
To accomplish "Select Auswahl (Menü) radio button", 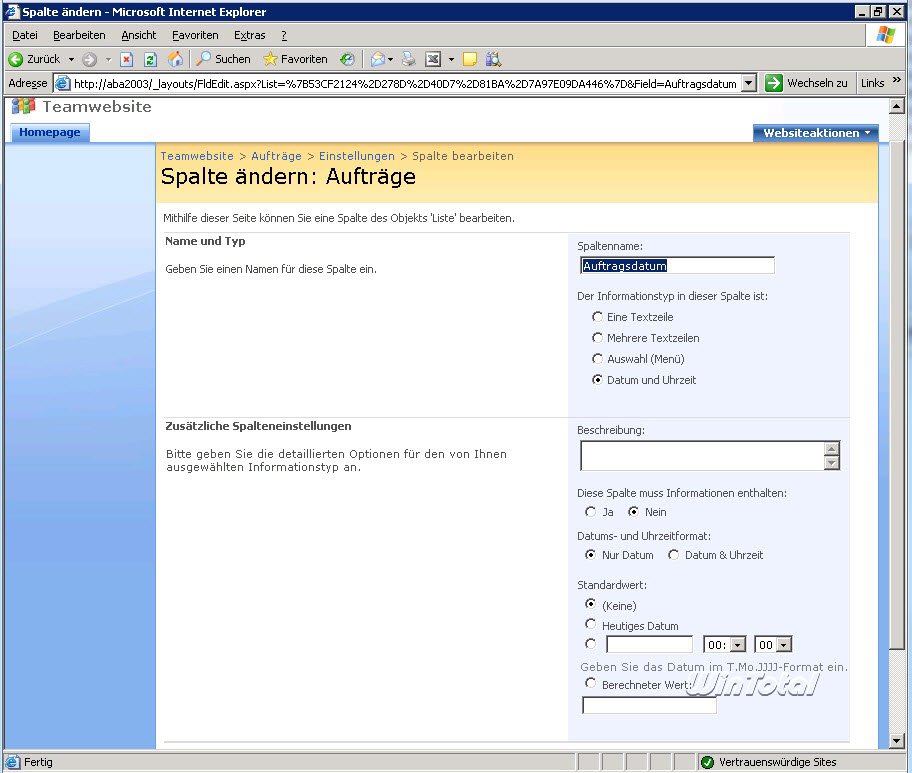I will [x=597, y=358].
